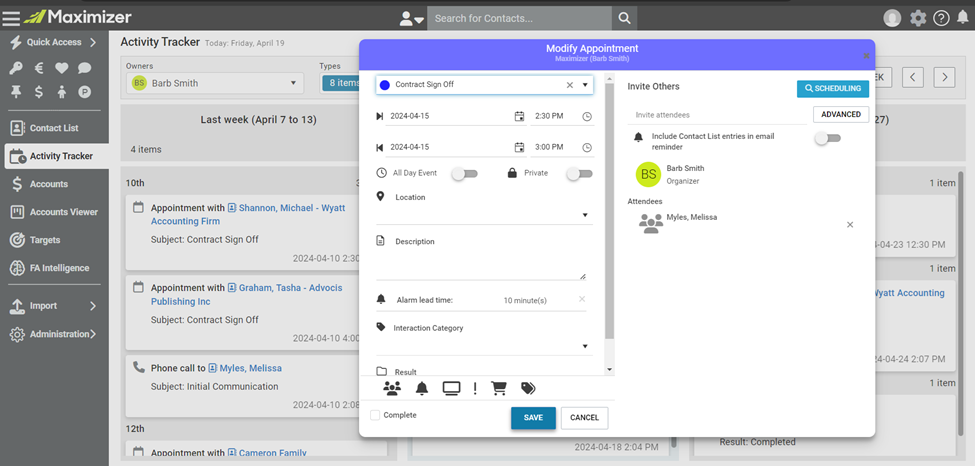The width and height of the screenshot is (975, 466).
Task: Click the SAVE button
Action: click(x=533, y=417)
